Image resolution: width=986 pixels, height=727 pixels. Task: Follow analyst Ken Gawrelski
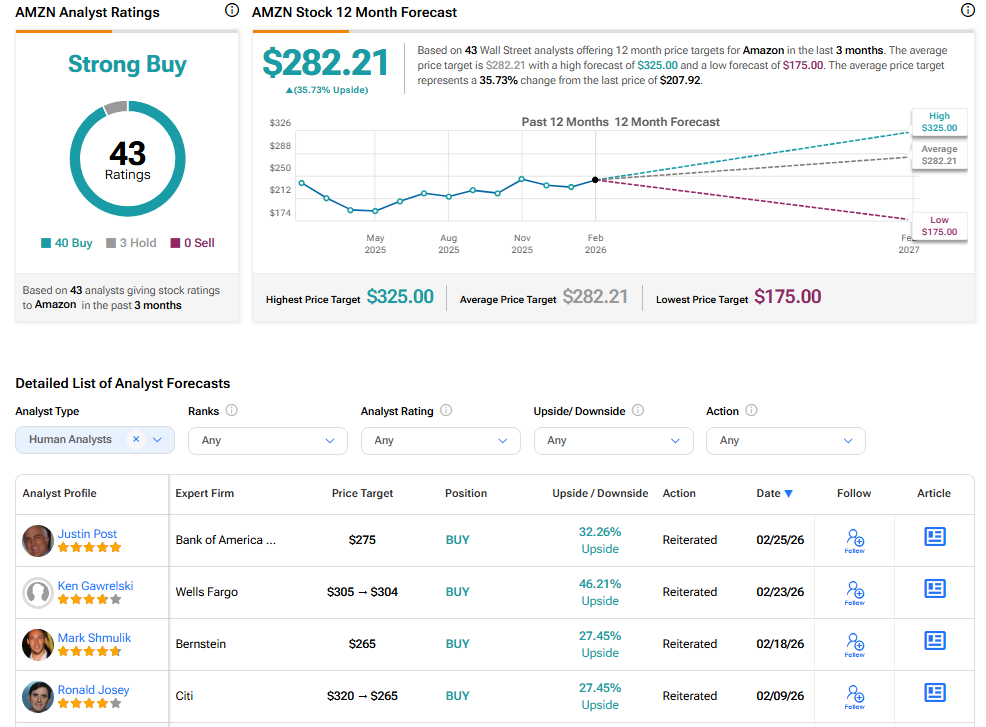coord(854,592)
